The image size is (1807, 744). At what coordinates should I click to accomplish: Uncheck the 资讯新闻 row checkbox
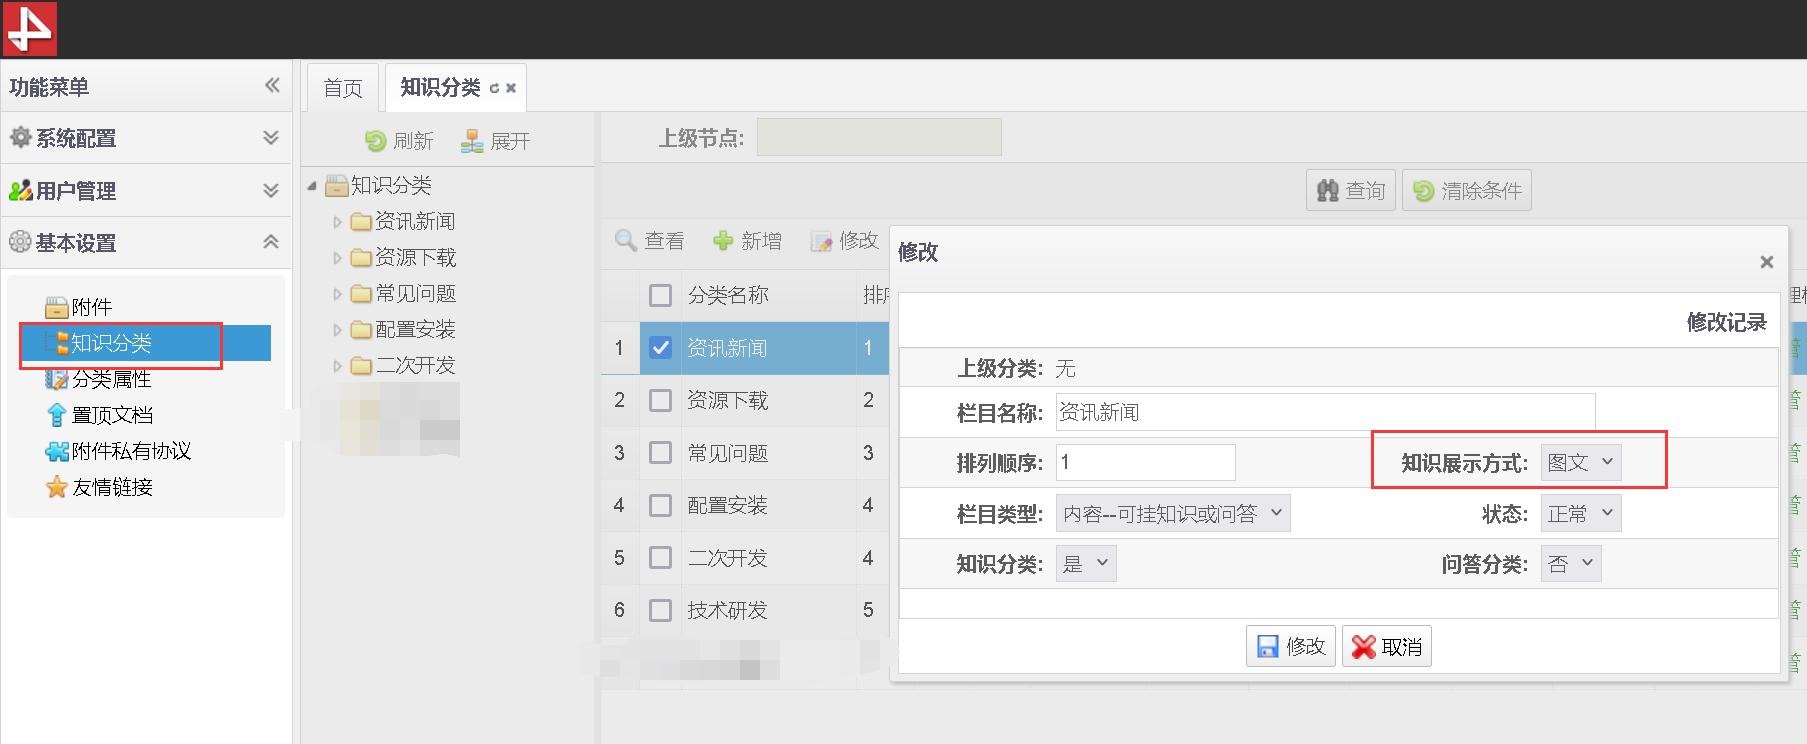pos(660,347)
